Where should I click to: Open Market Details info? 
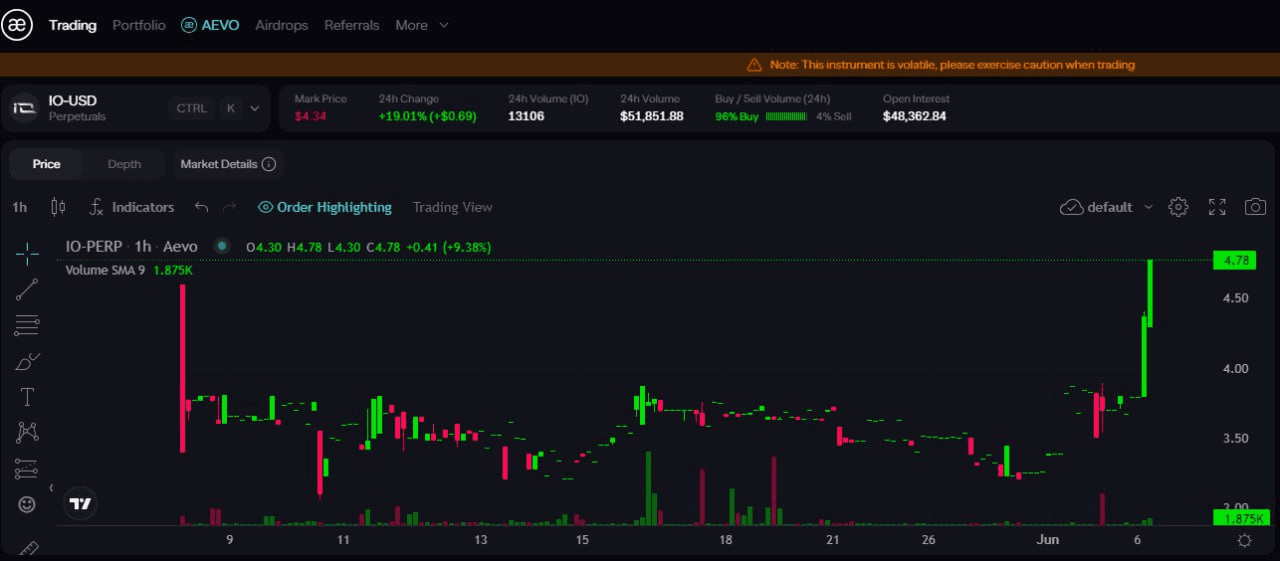point(228,164)
